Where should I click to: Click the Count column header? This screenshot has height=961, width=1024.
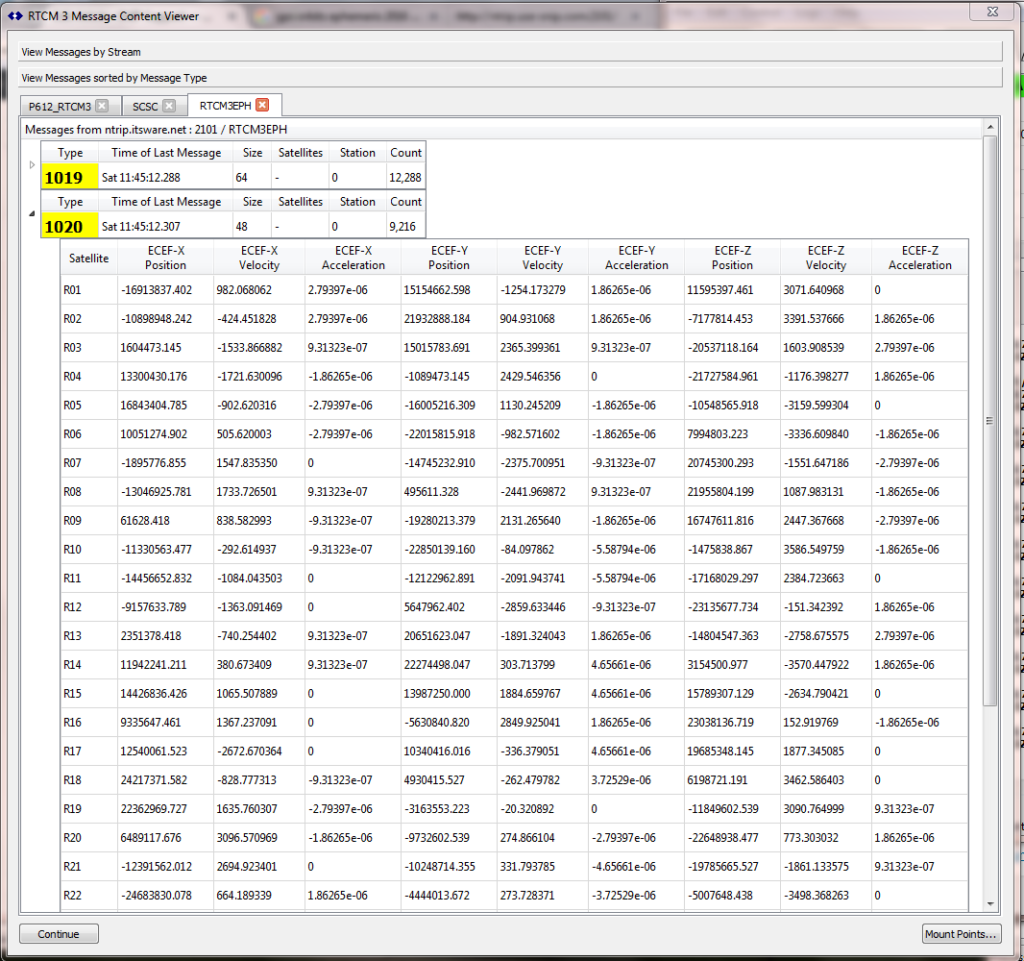pyautogui.click(x=406, y=152)
